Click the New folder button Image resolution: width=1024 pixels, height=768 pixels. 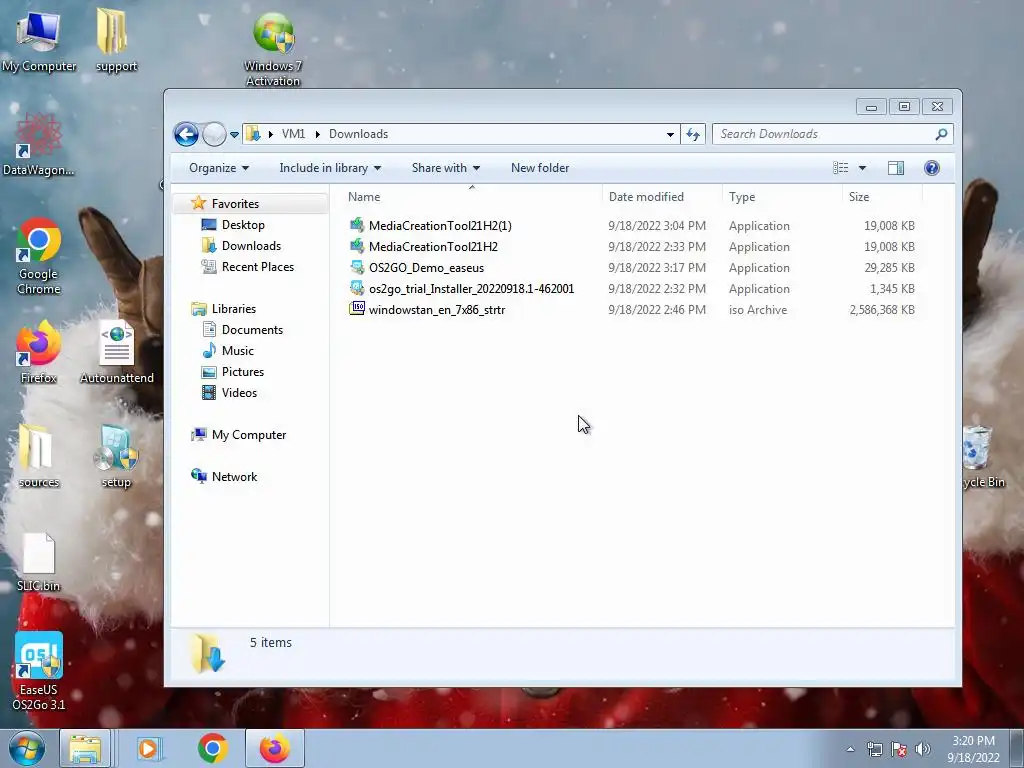[x=540, y=168]
